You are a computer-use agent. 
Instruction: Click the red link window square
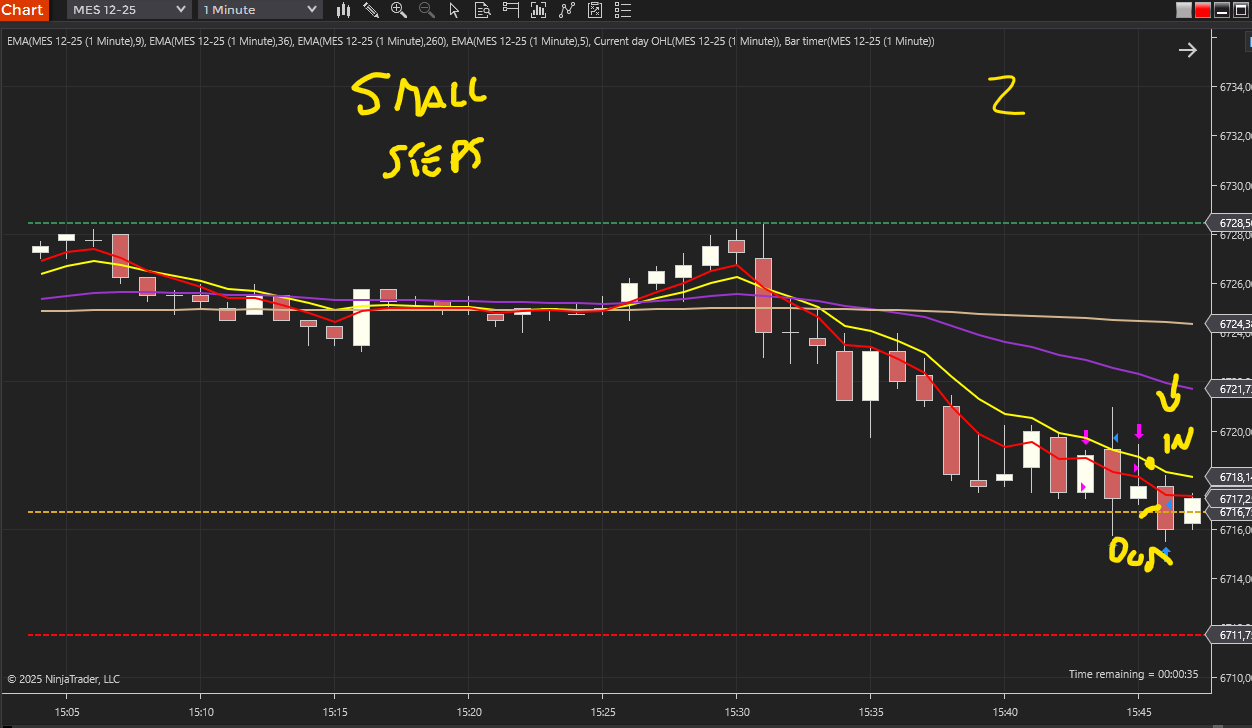tap(1203, 10)
